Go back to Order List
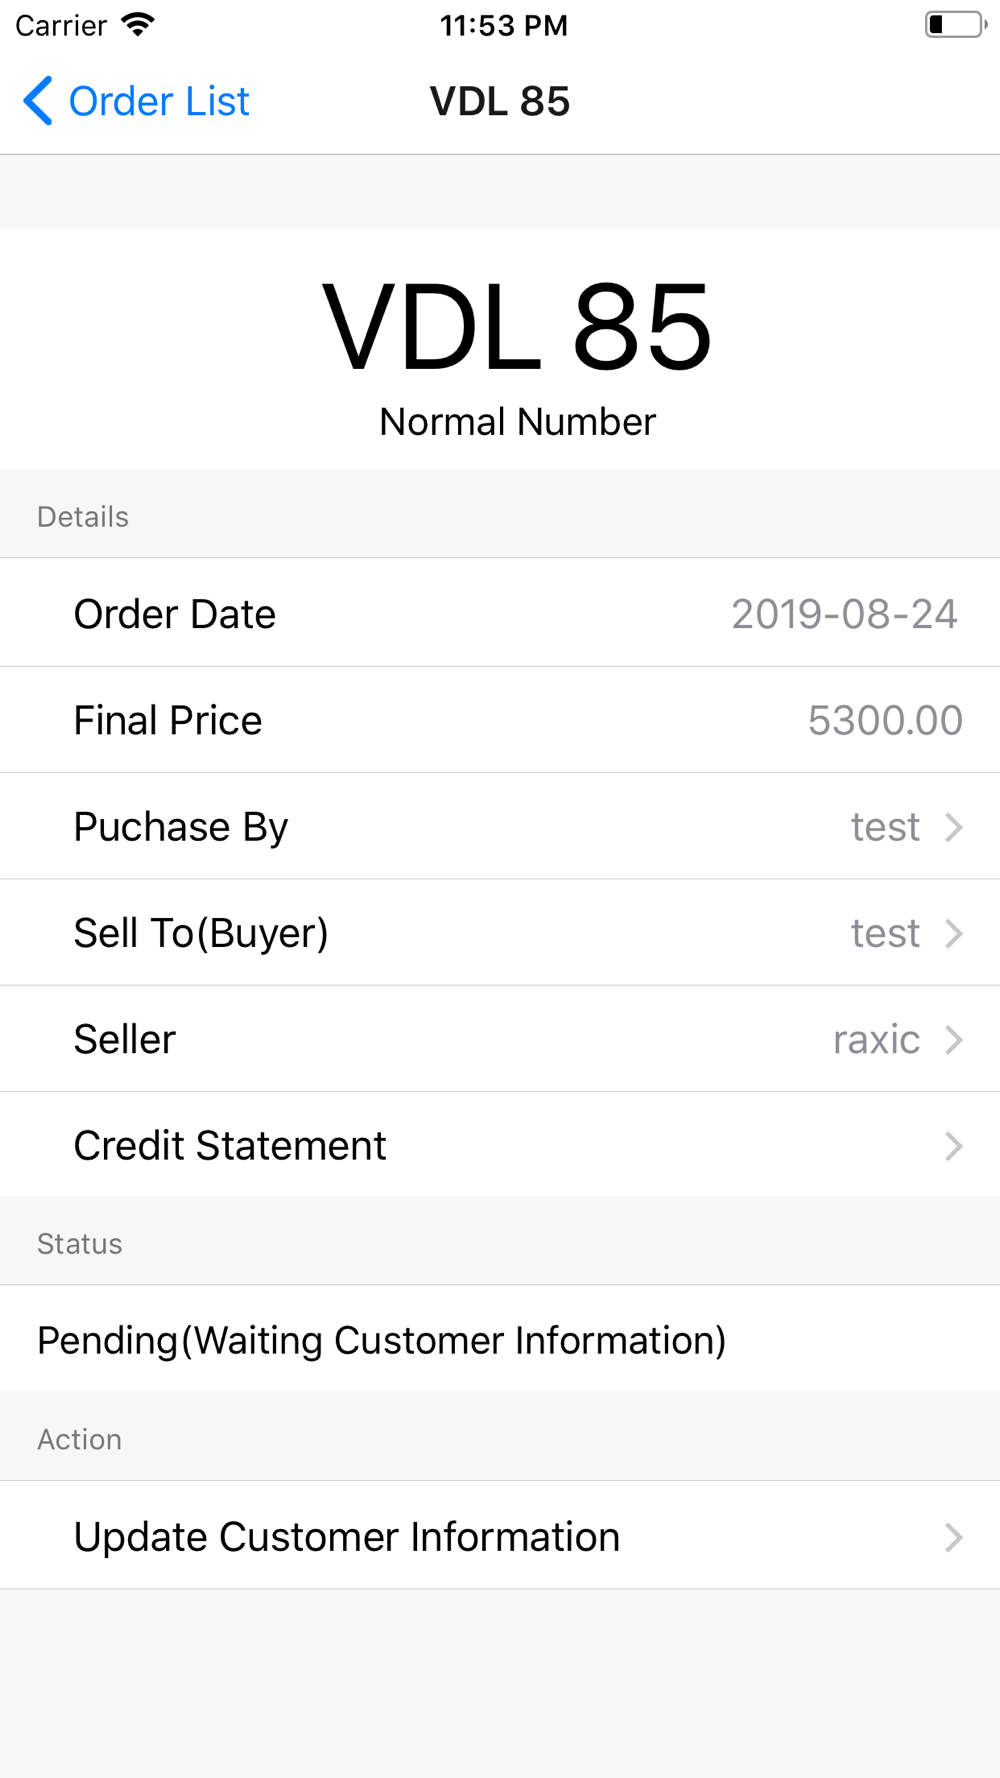Screen dimensions: 1000x1778 point(136,101)
